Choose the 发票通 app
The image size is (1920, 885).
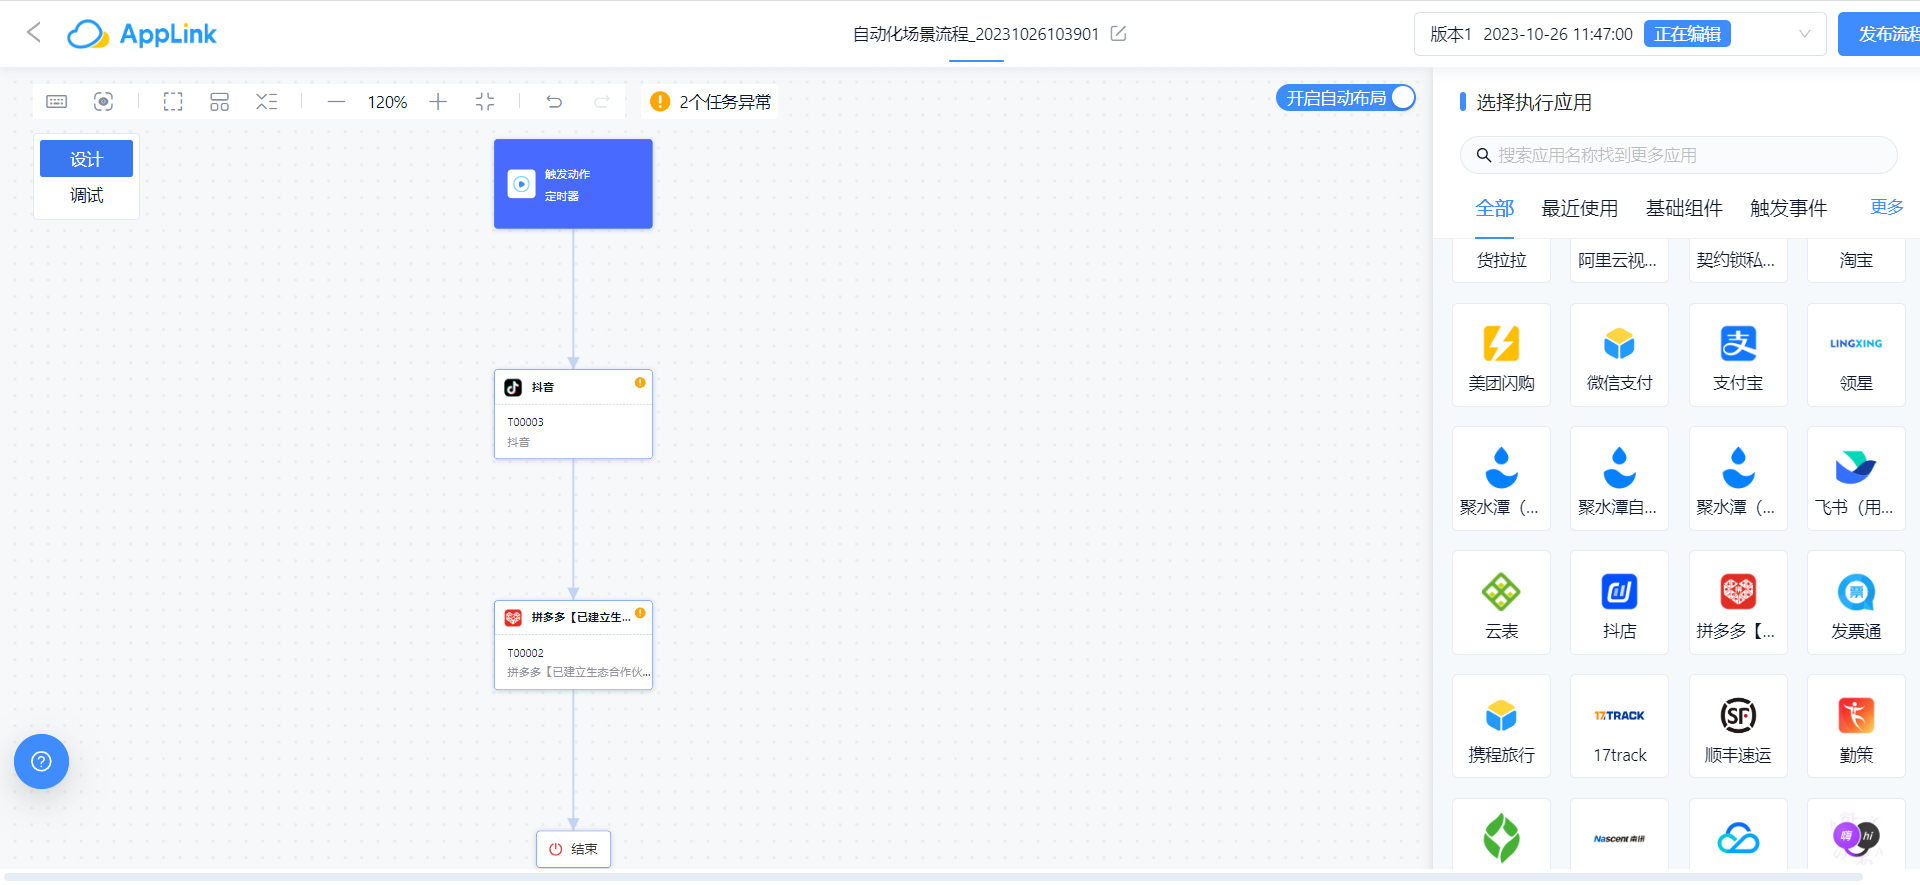tap(1856, 603)
